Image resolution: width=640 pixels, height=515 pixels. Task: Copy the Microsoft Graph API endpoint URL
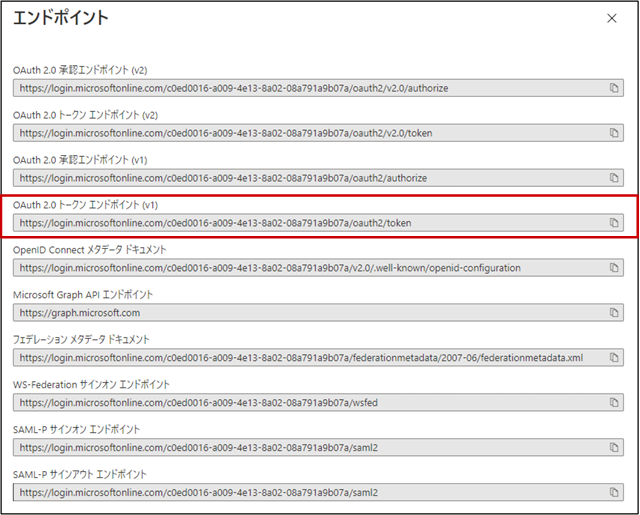(614, 313)
